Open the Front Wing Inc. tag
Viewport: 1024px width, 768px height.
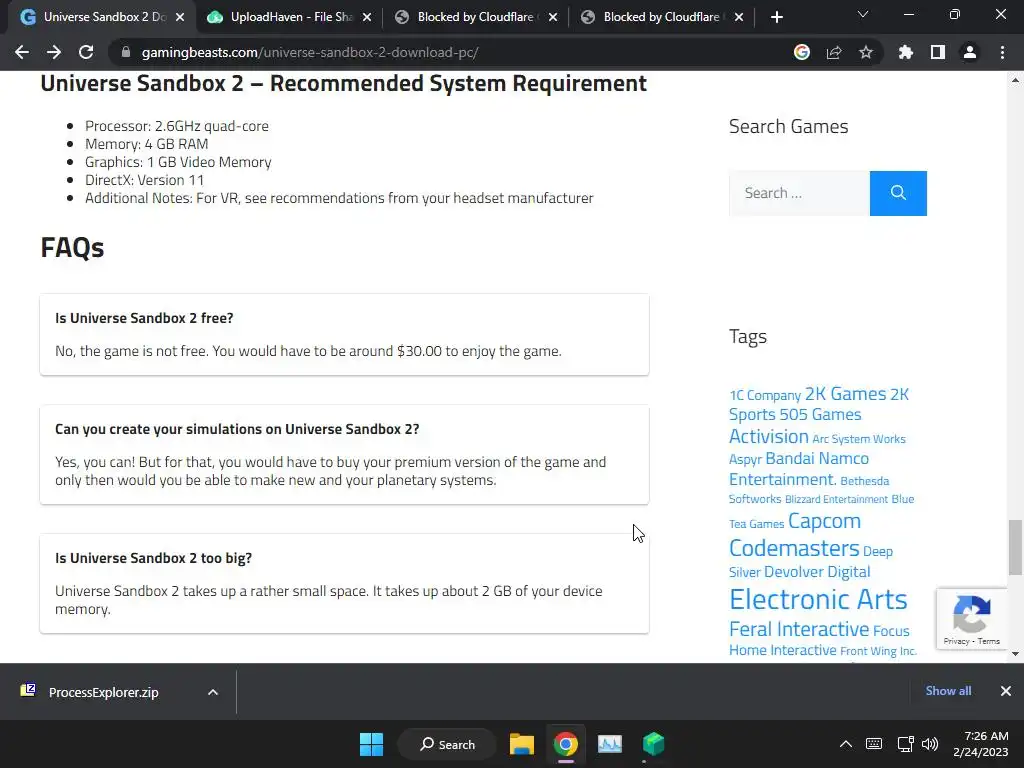pyautogui.click(x=878, y=651)
